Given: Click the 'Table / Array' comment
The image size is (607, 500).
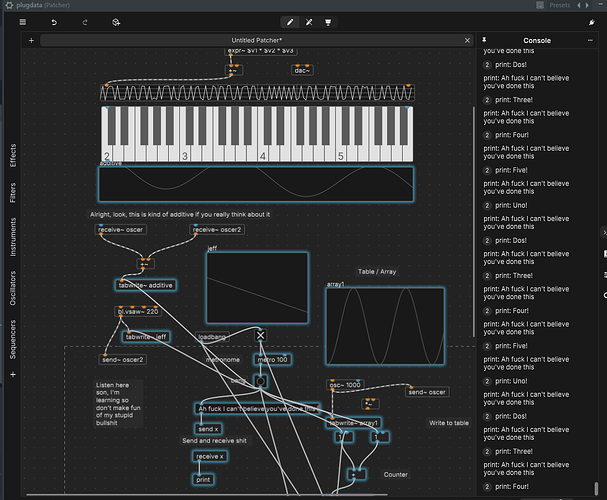Looking at the screenshot, I should click(377, 272).
